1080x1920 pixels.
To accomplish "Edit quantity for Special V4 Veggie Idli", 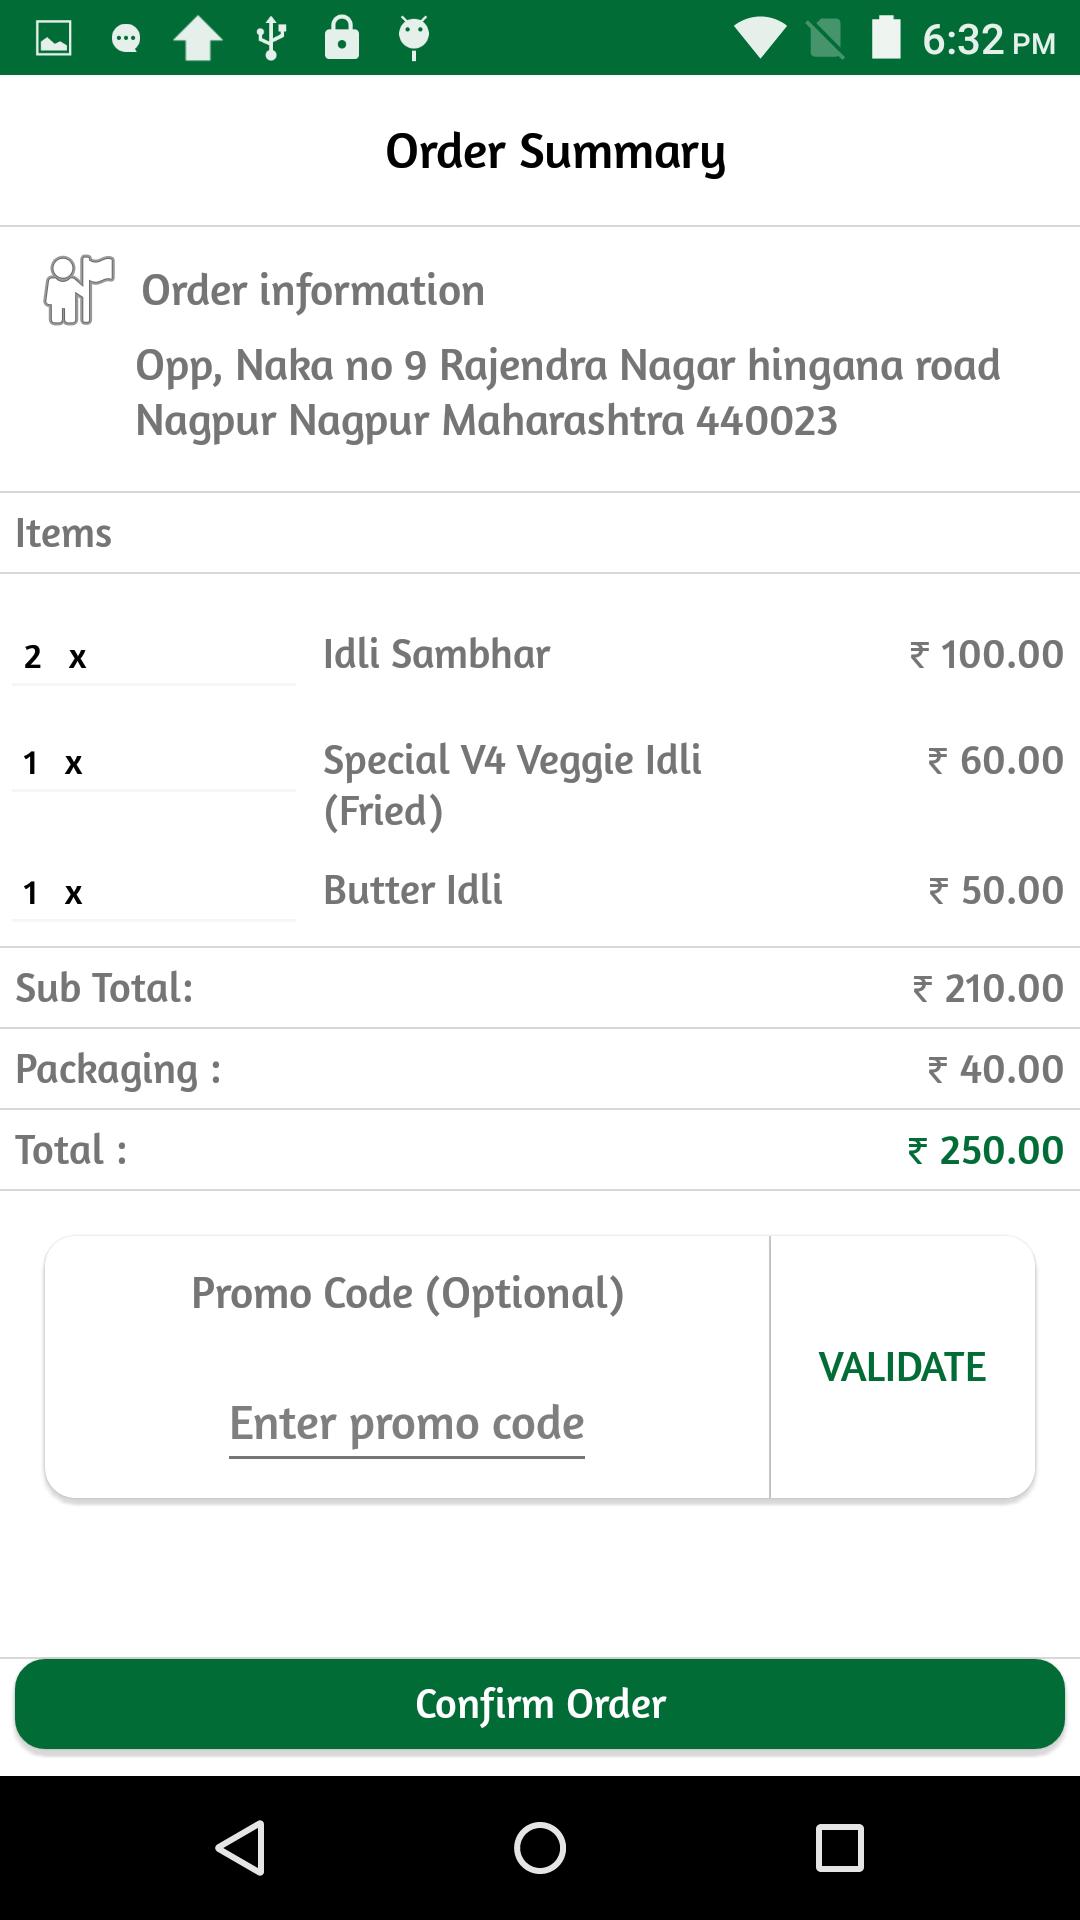I will pyautogui.click(x=154, y=763).
